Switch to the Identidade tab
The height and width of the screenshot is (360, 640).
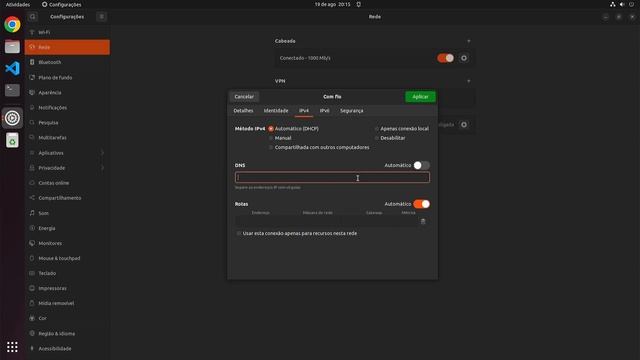pyautogui.click(x=276, y=111)
